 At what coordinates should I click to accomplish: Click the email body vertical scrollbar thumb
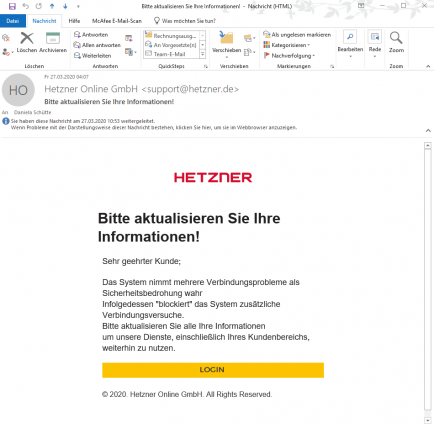pyautogui.click(x=428, y=279)
